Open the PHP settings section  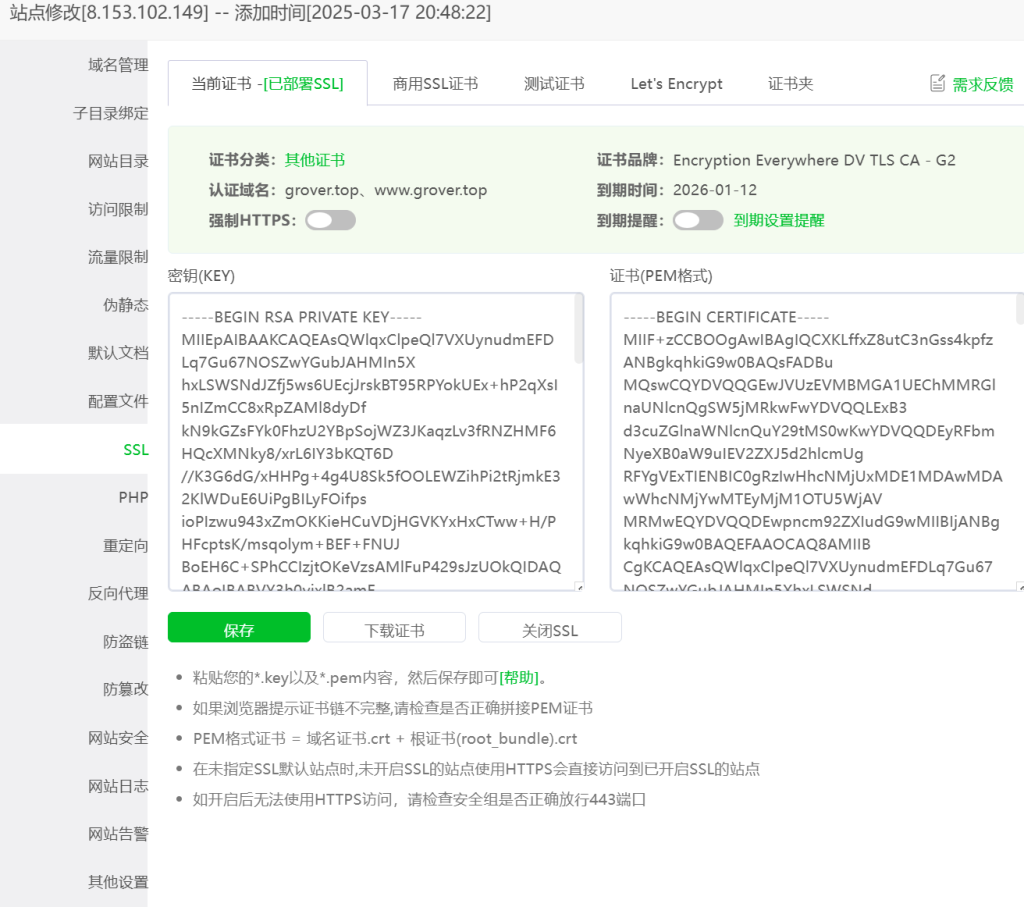tap(133, 497)
